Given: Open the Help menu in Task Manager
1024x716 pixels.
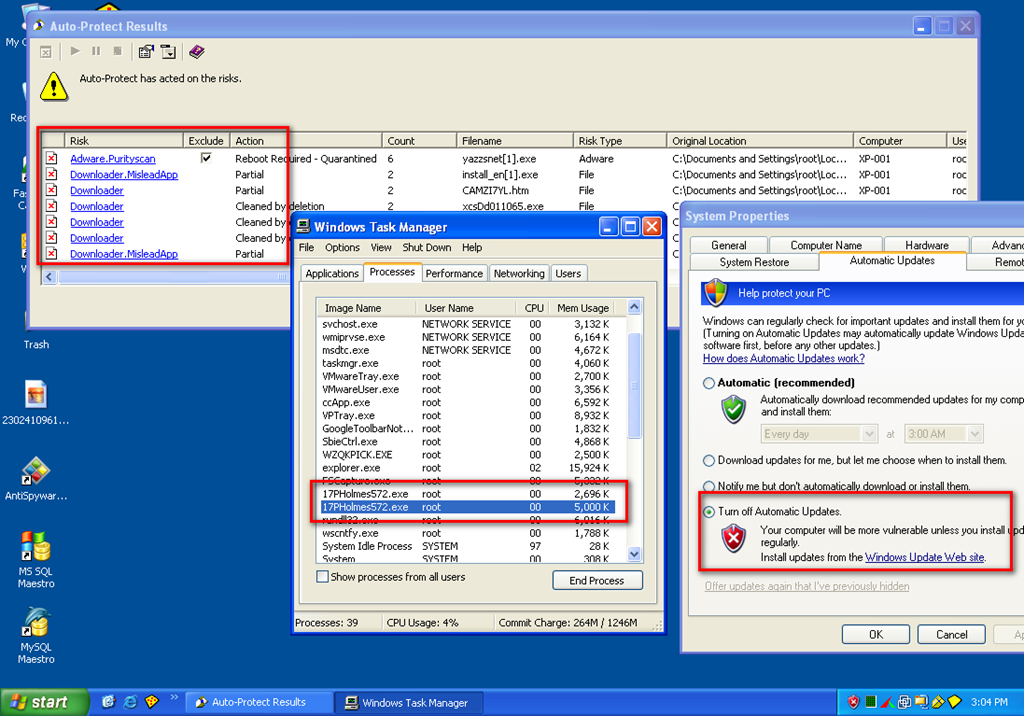Looking at the screenshot, I should tap(472, 248).
